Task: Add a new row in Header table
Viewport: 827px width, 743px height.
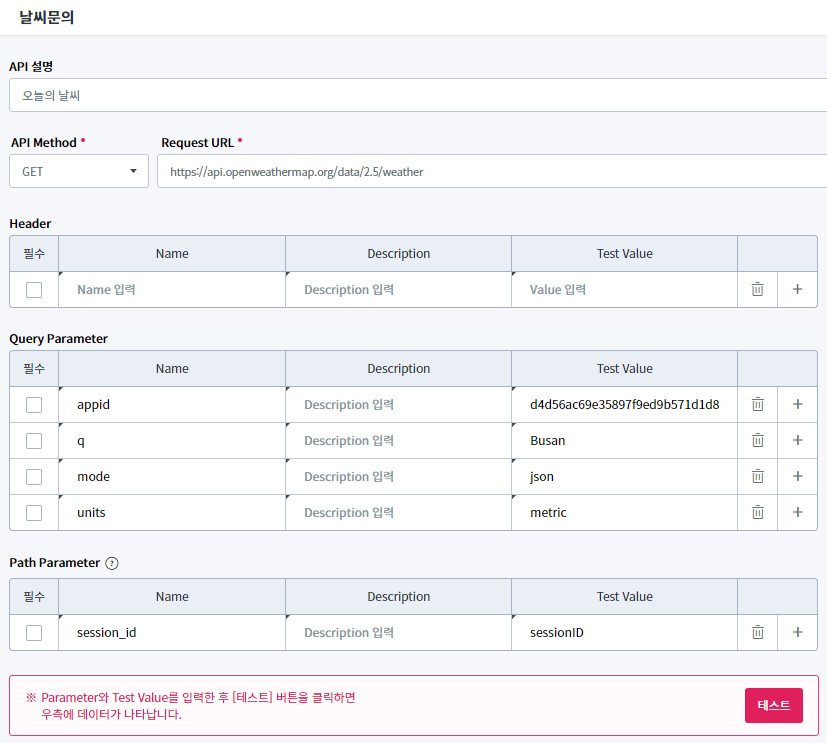Action: [797, 289]
